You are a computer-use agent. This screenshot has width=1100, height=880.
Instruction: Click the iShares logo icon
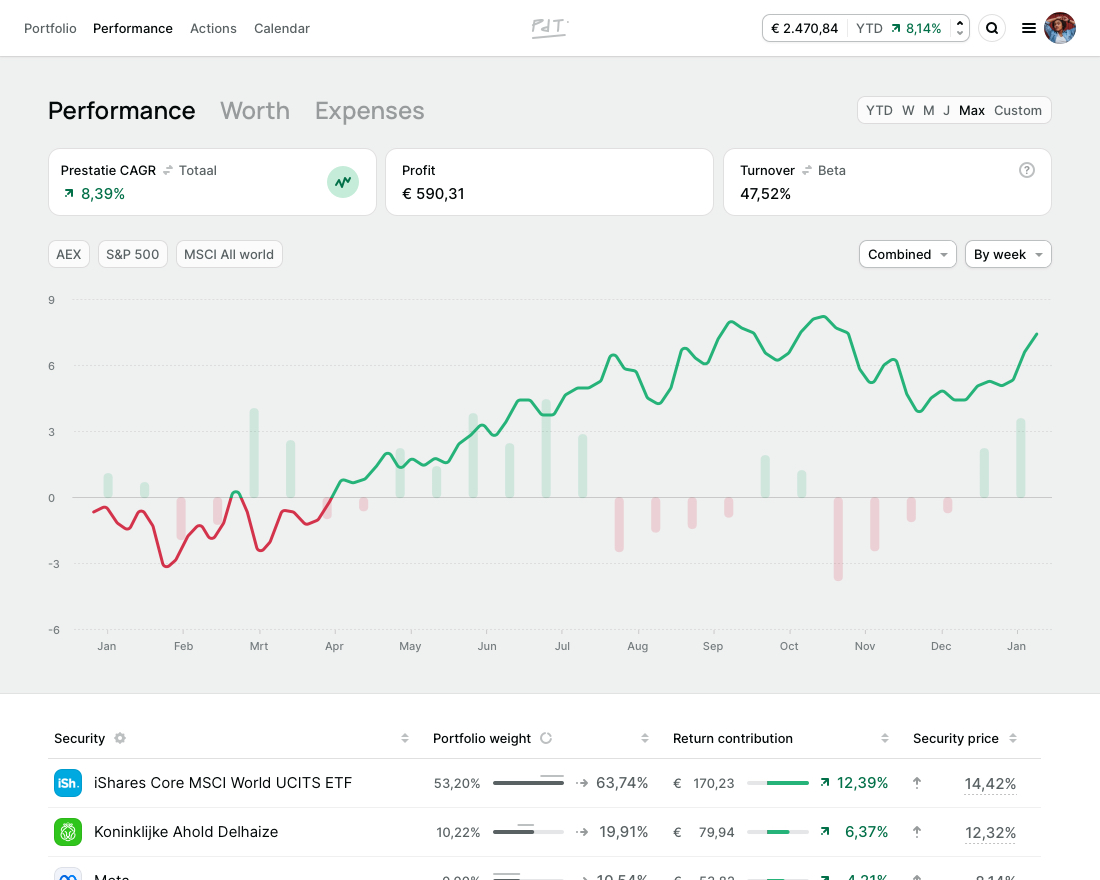coord(68,783)
